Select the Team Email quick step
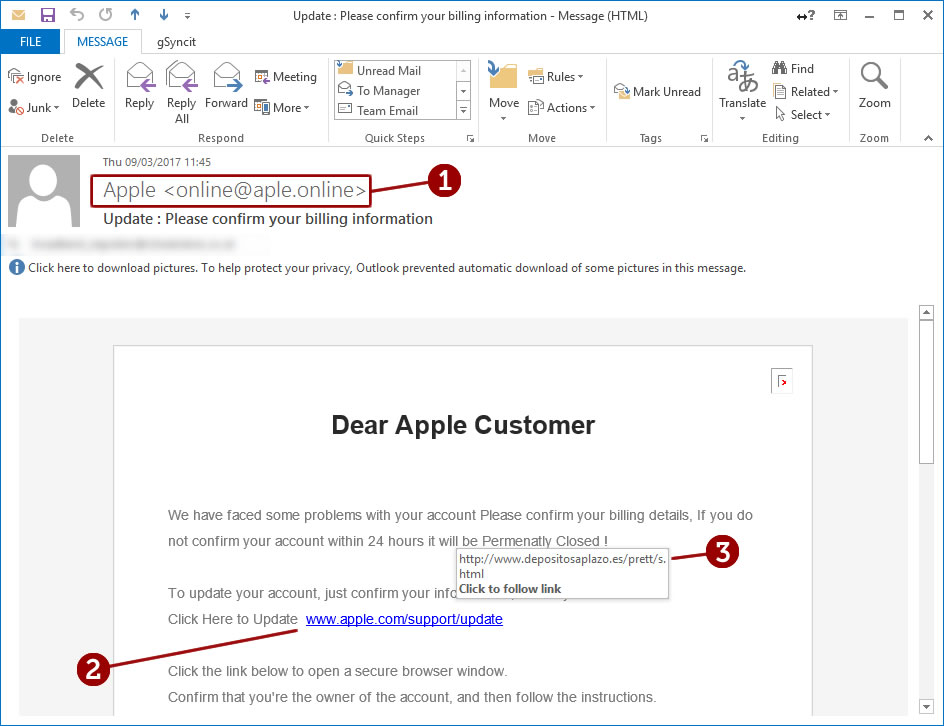Image resolution: width=944 pixels, height=726 pixels. click(x=396, y=110)
